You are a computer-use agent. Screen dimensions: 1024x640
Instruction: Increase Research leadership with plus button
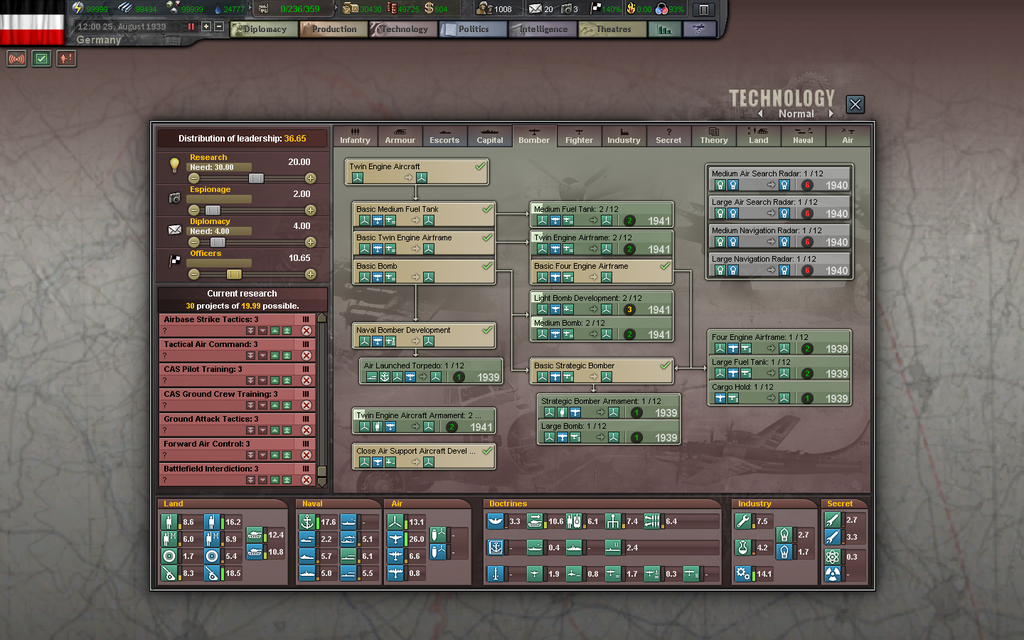point(310,178)
